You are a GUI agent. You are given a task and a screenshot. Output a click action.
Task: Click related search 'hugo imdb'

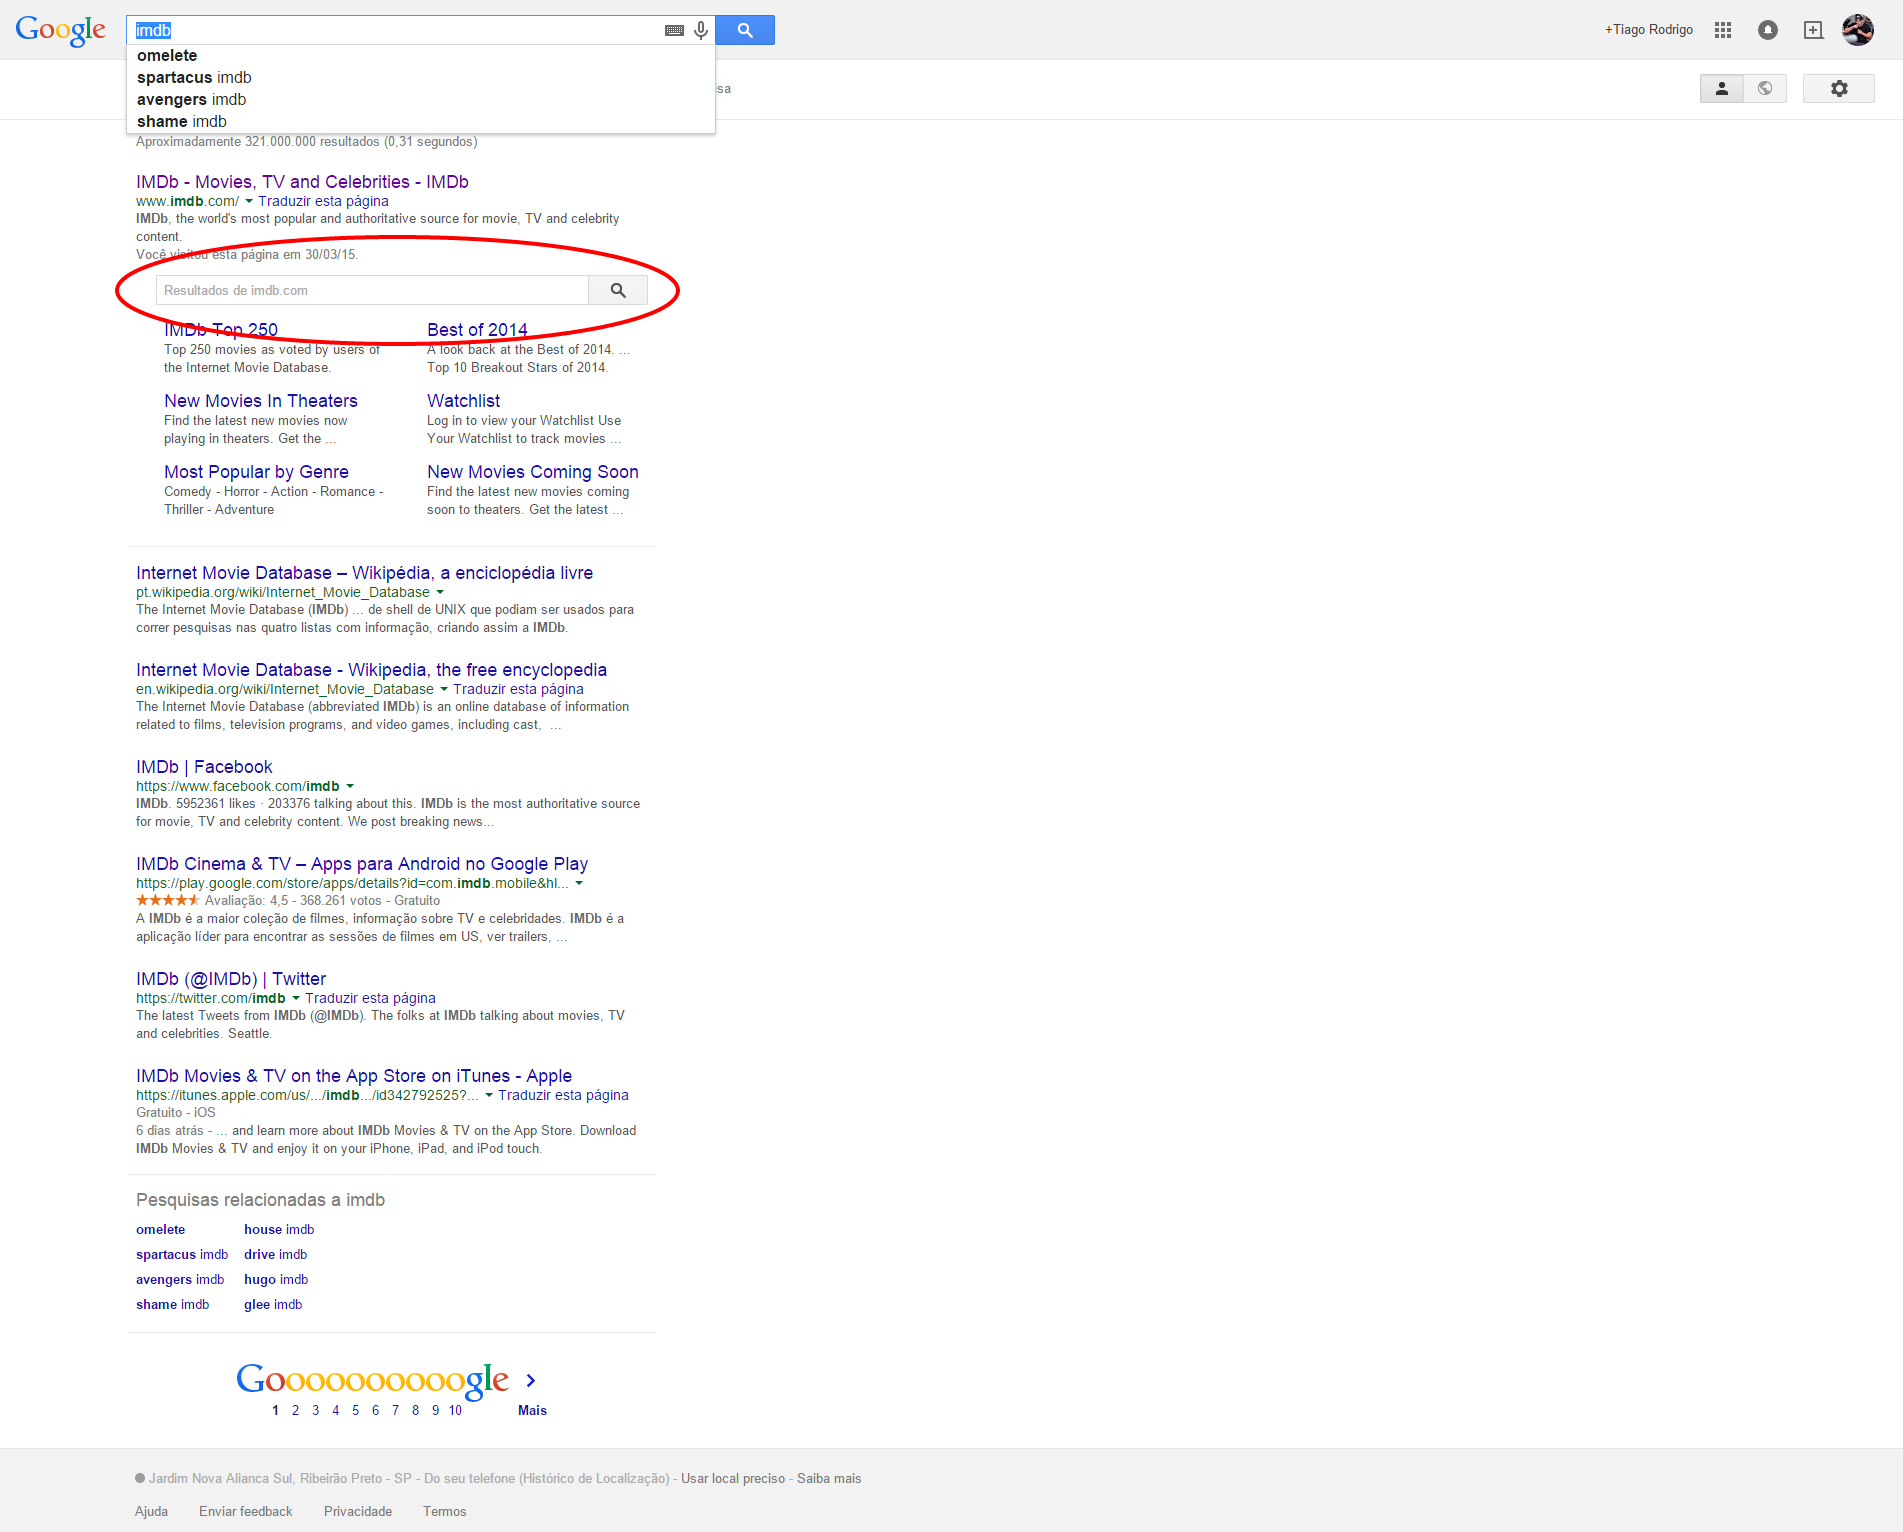pyautogui.click(x=276, y=1280)
